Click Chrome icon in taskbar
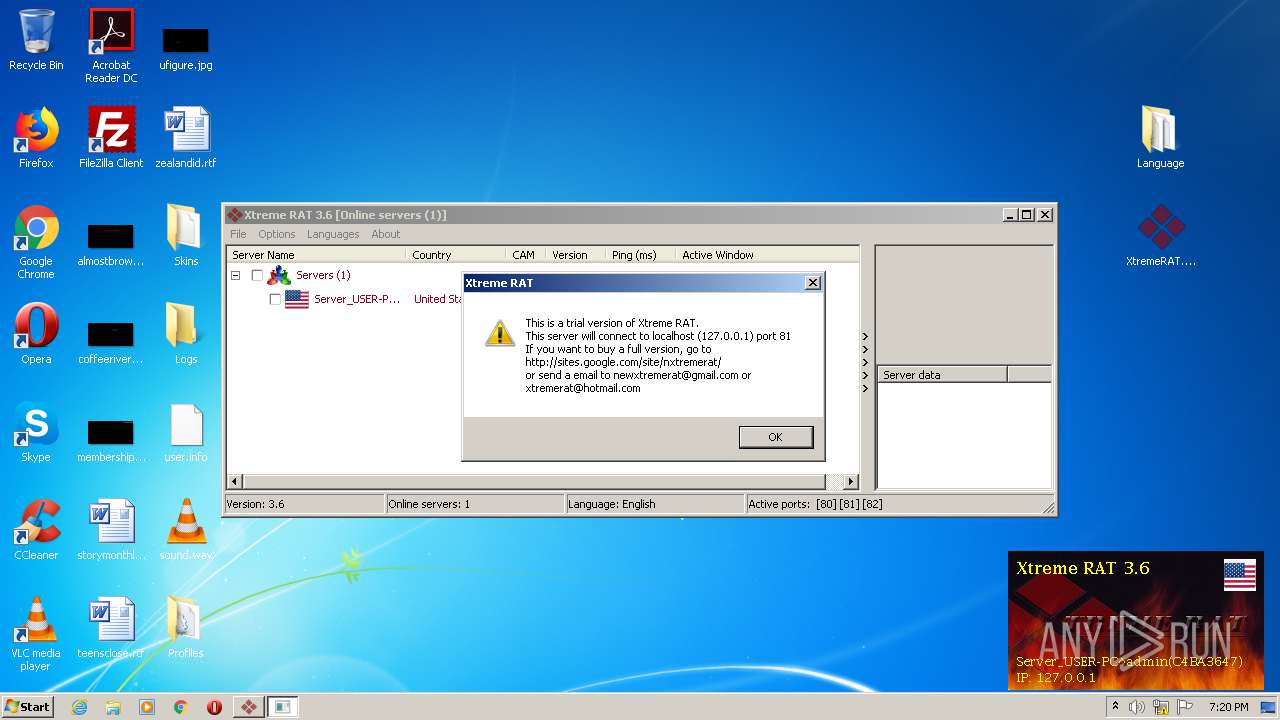Screen dimensions: 1280x720 [x=181, y=707]
